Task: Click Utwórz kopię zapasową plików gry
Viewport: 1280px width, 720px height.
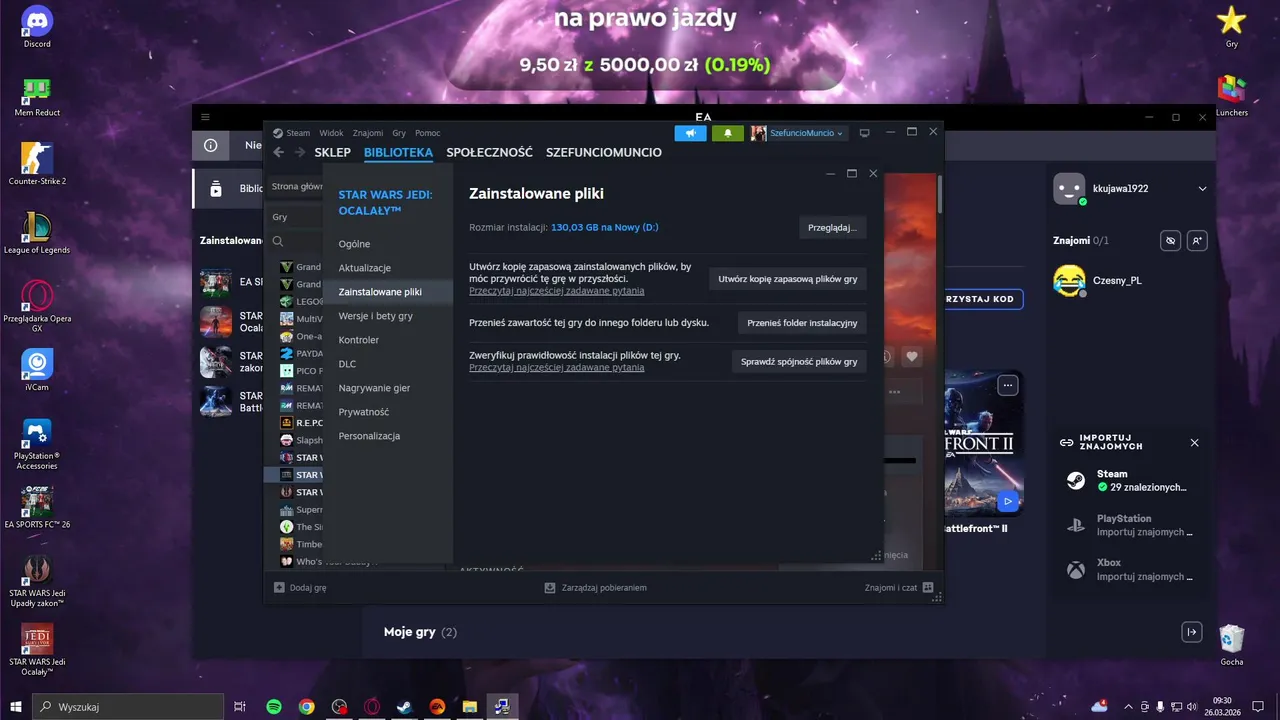Action: click(x=788, y=279)
